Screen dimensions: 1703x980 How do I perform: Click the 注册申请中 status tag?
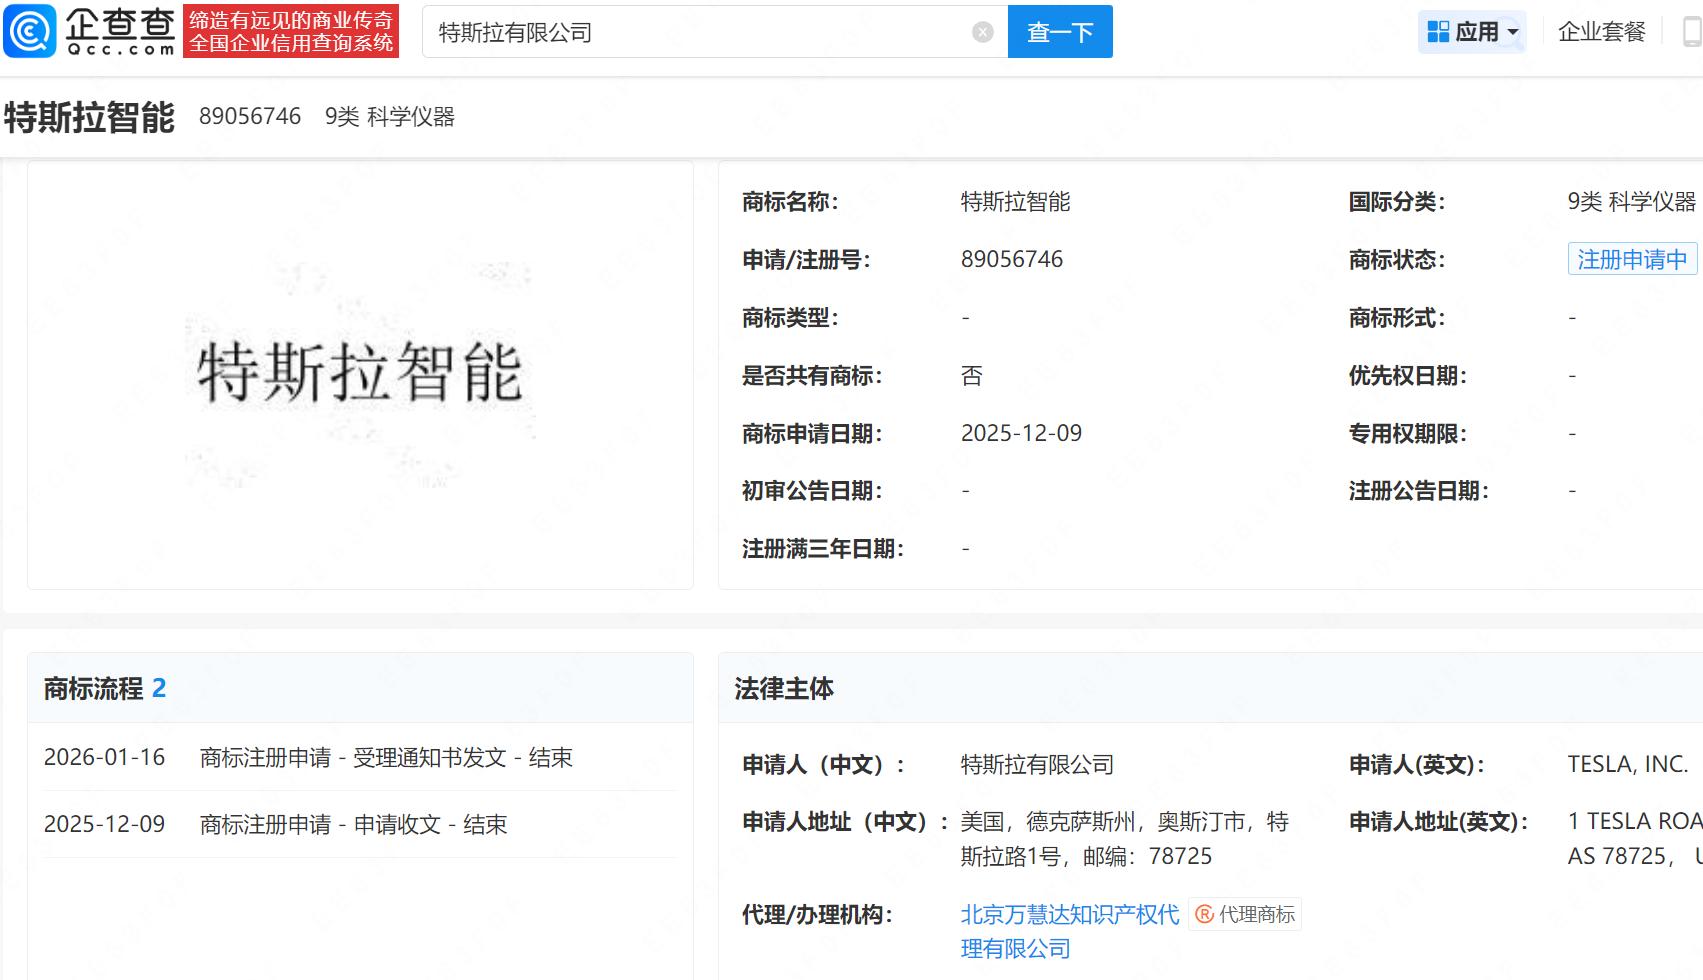[1631, 260]
